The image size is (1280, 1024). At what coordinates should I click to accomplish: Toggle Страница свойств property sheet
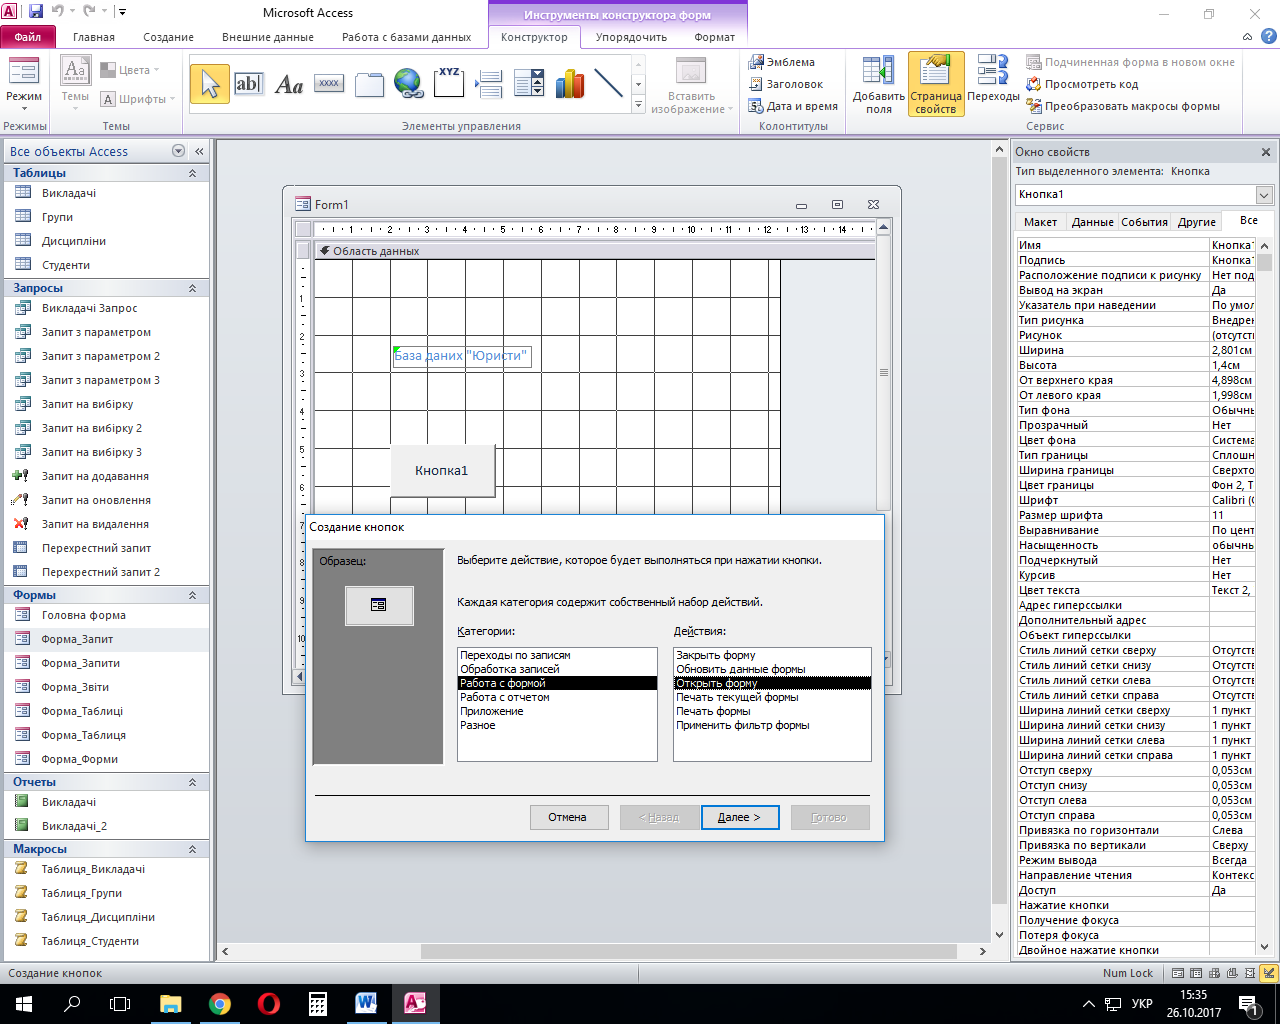click(x=936, y=85)
